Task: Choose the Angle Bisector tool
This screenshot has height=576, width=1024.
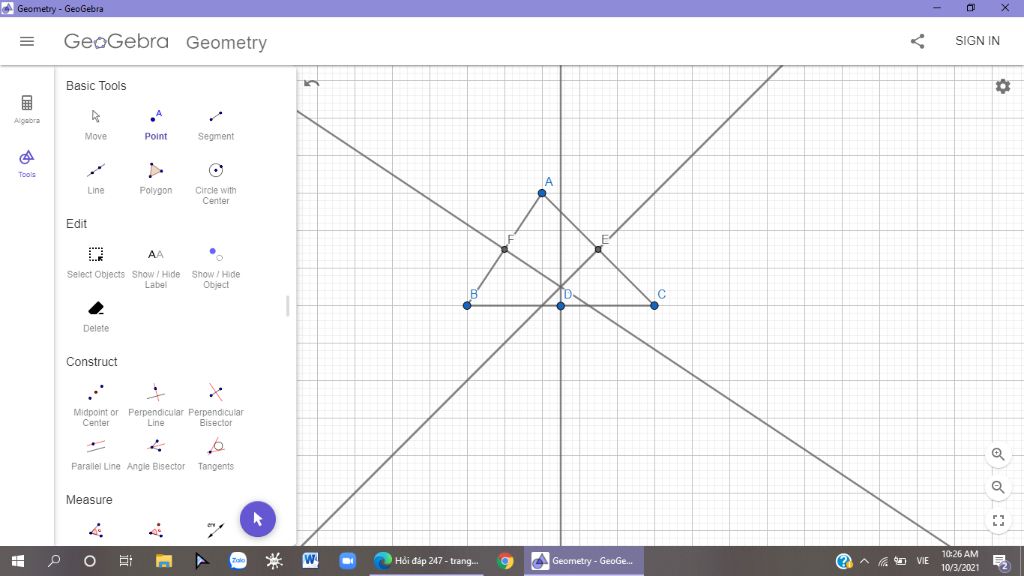Action: click(155, 455)
